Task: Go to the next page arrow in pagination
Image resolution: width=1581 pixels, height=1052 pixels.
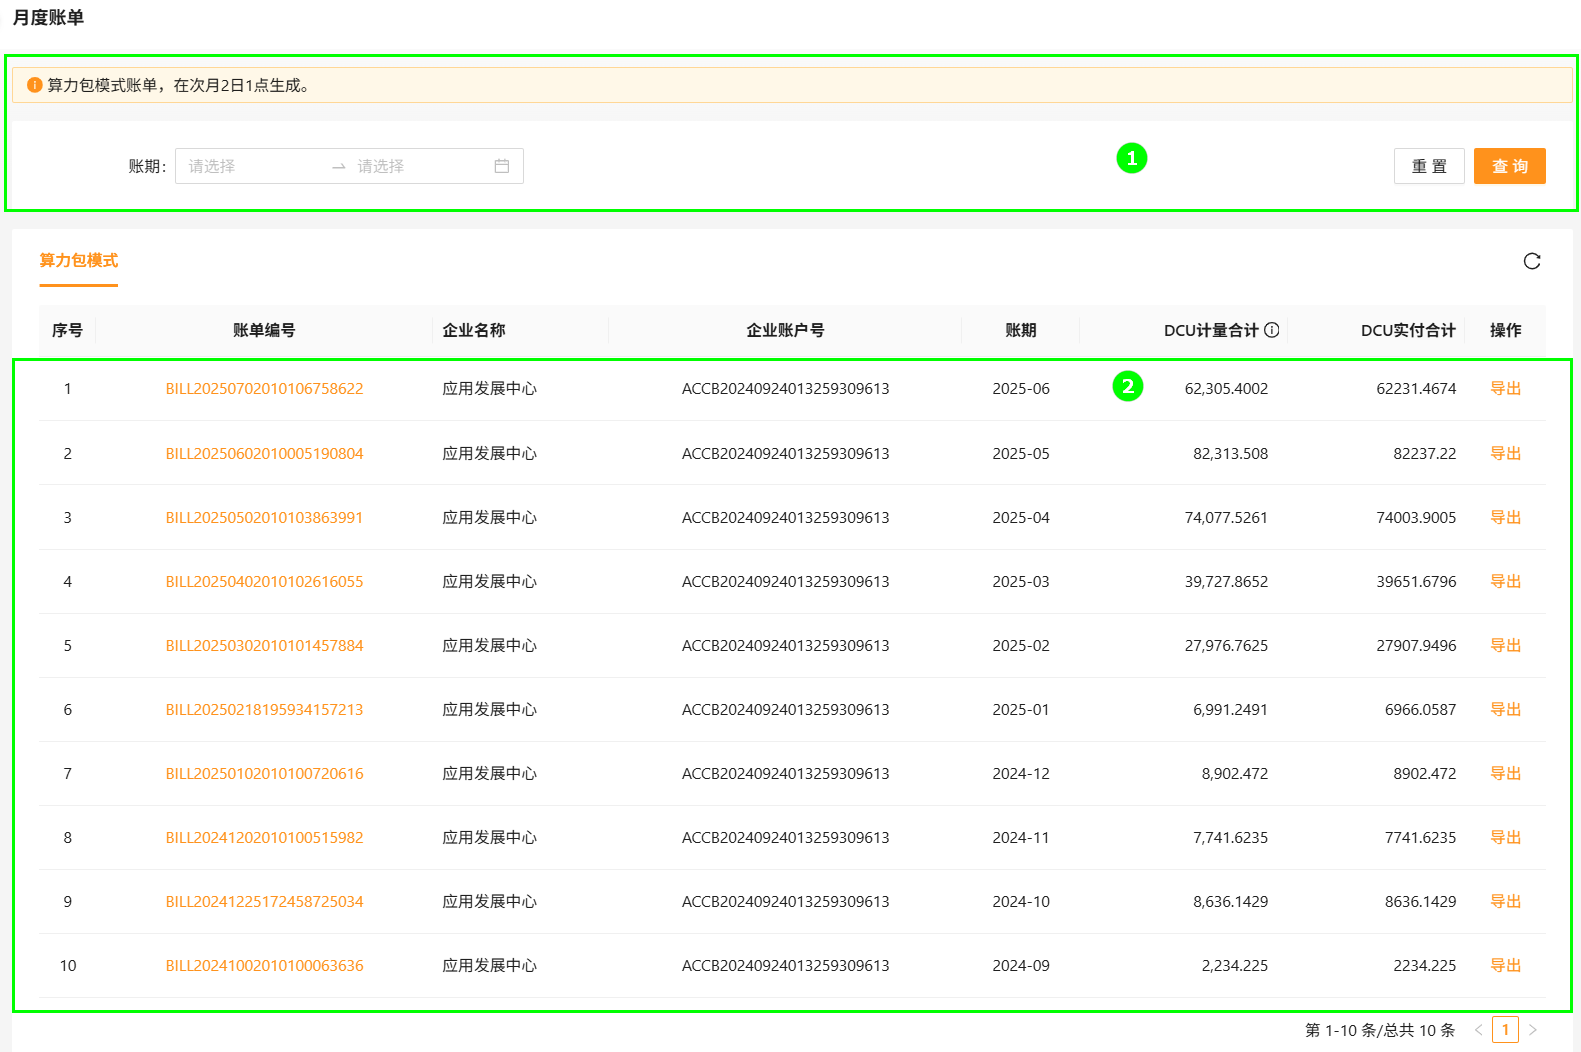Action: tap(1533, 1030)
